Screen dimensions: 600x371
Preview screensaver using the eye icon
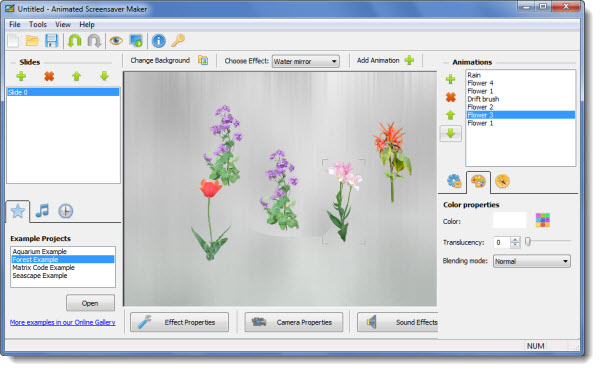pos(116,41)
